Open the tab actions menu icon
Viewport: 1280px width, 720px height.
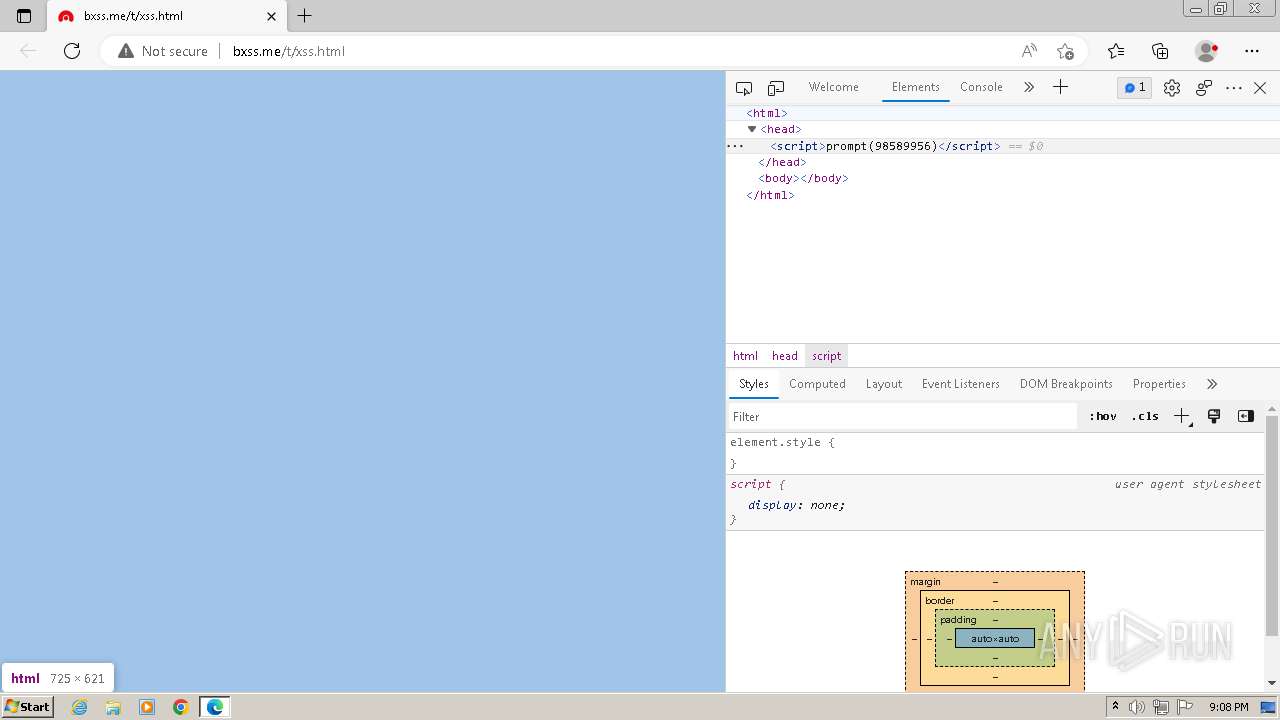pyautogui.click(x=24, y=16)
